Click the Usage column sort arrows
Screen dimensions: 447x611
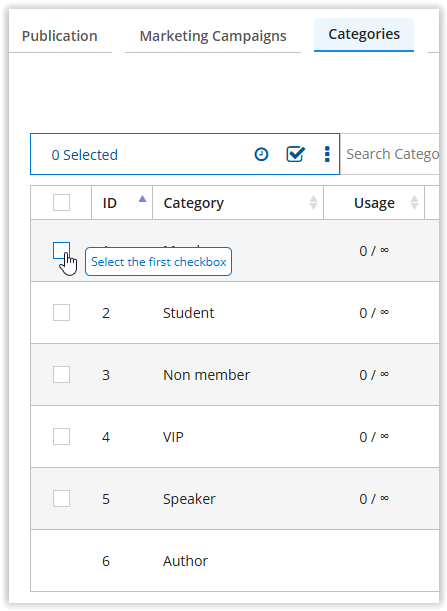[414, 203]
